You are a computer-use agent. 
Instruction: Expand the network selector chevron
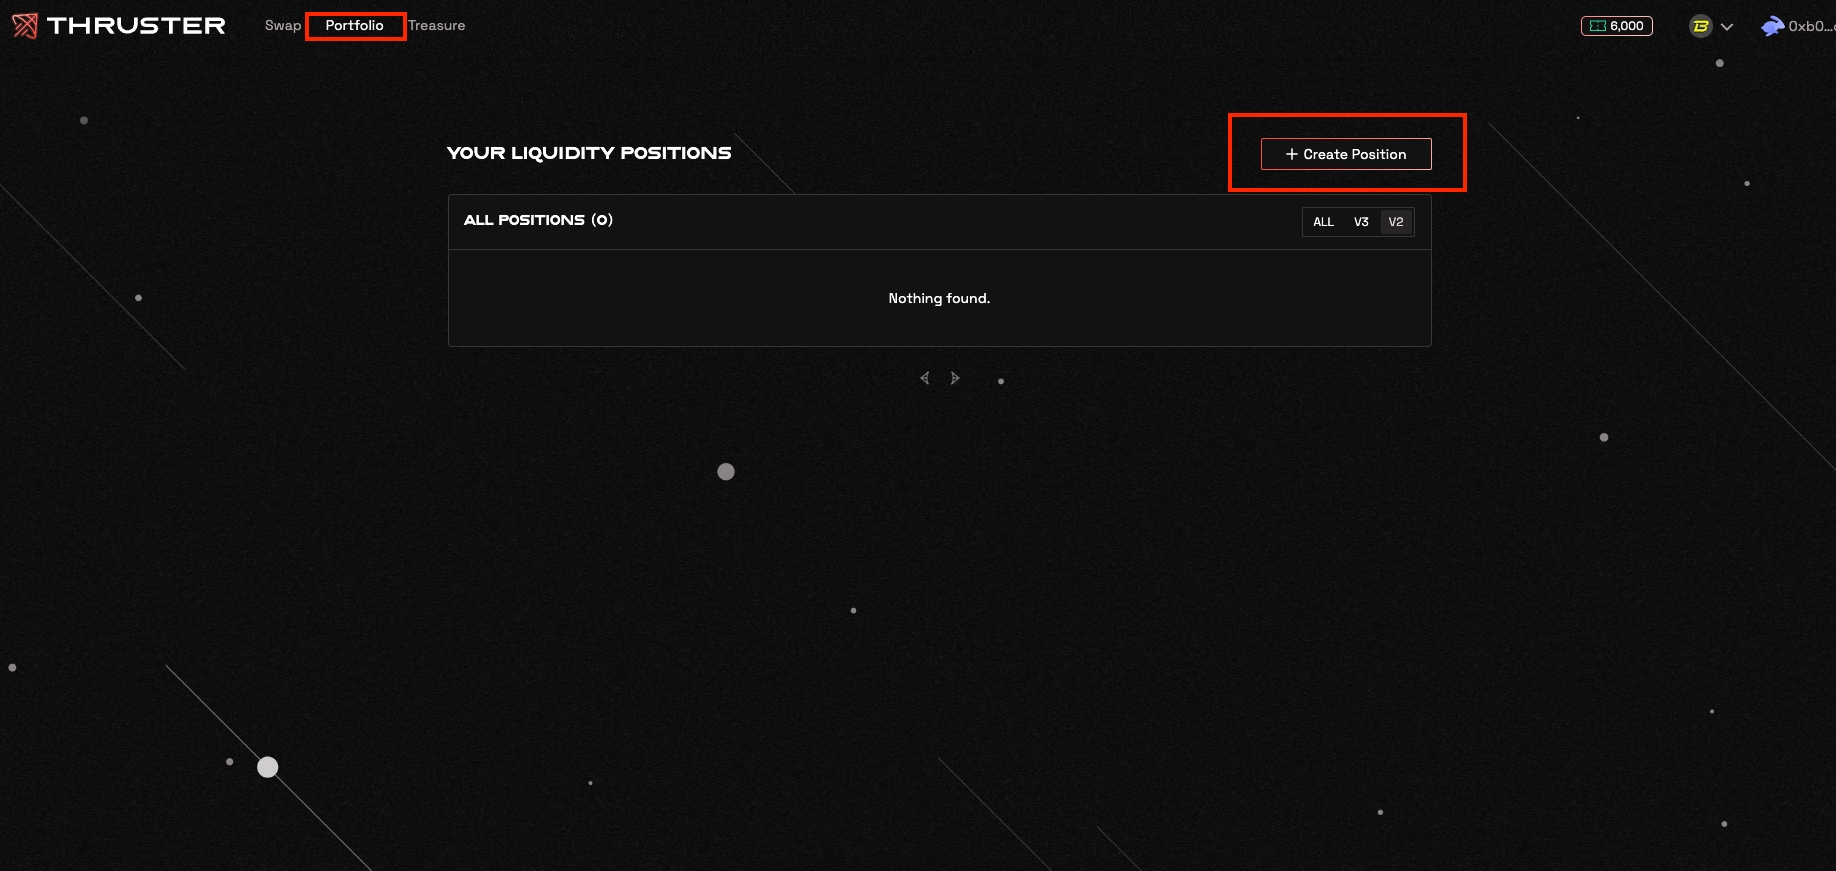1727,27
